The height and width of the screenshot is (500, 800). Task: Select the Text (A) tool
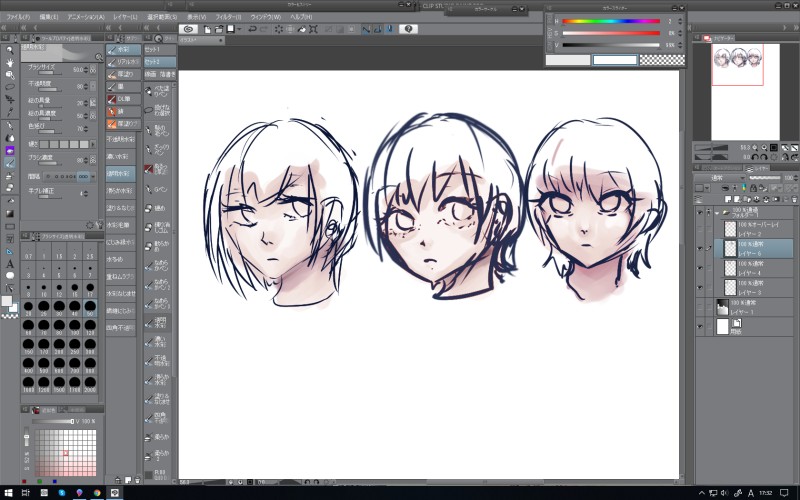coord(10,264)
